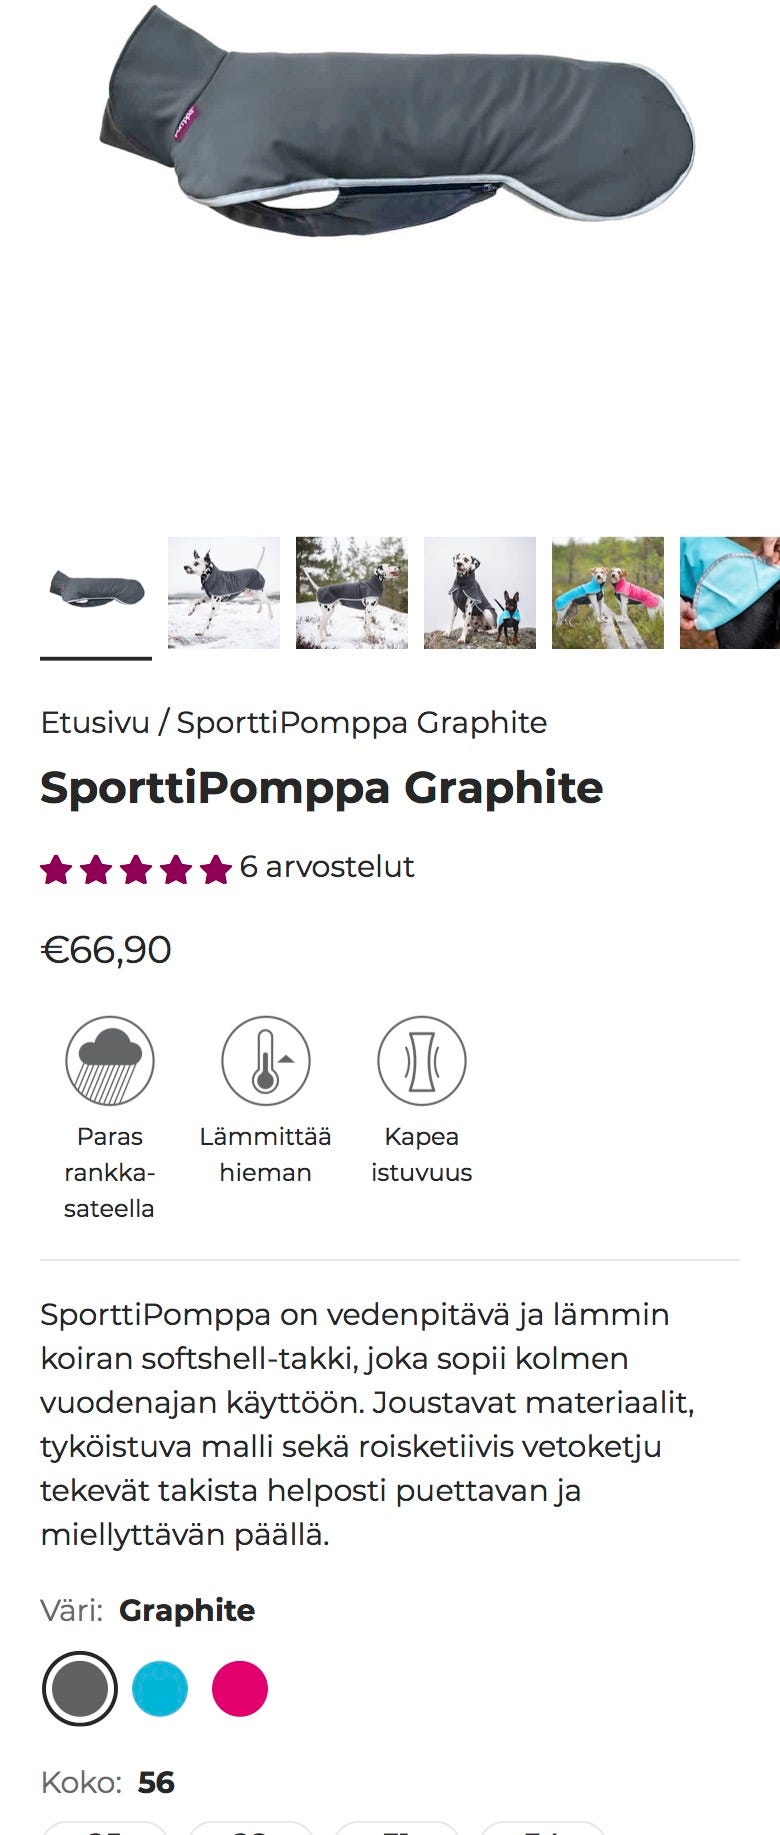The height and width of the screenshot is (1835, 780).
Task: Select the turquoise blue color option
Action: pos(161,1687)
